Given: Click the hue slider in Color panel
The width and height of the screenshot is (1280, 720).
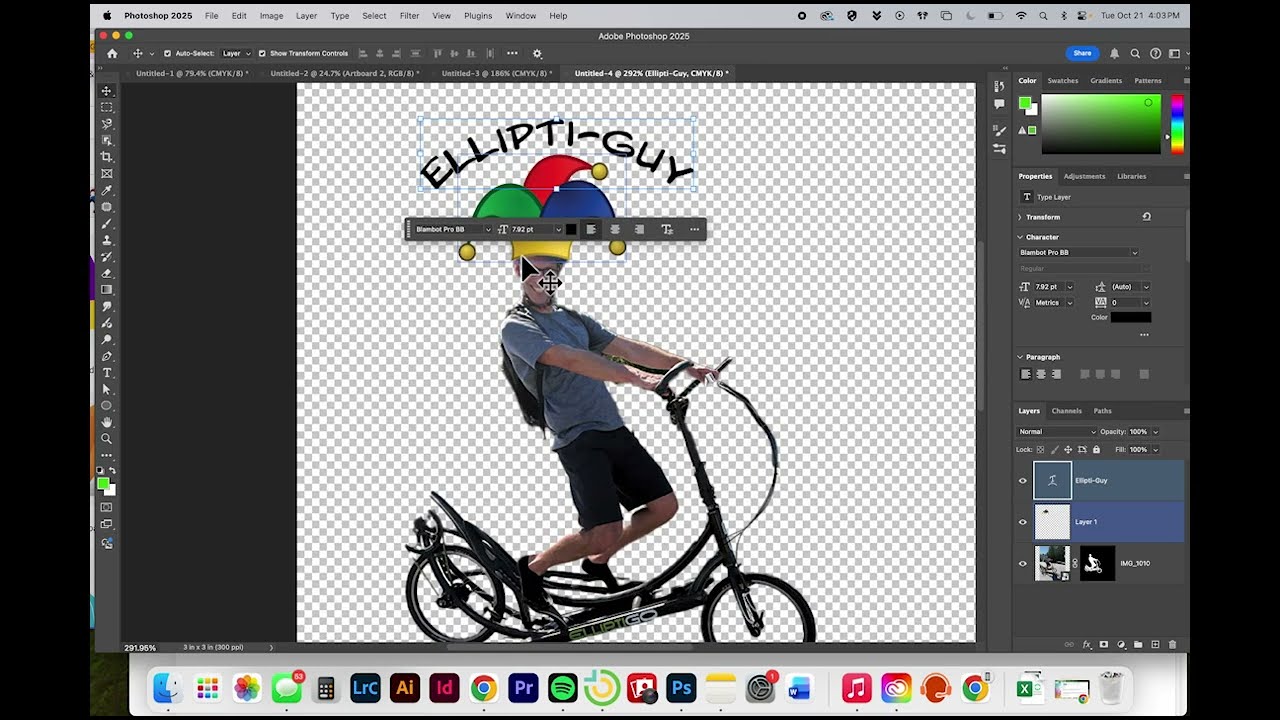Looking at the screenshot, I should tap(1177, 124).
